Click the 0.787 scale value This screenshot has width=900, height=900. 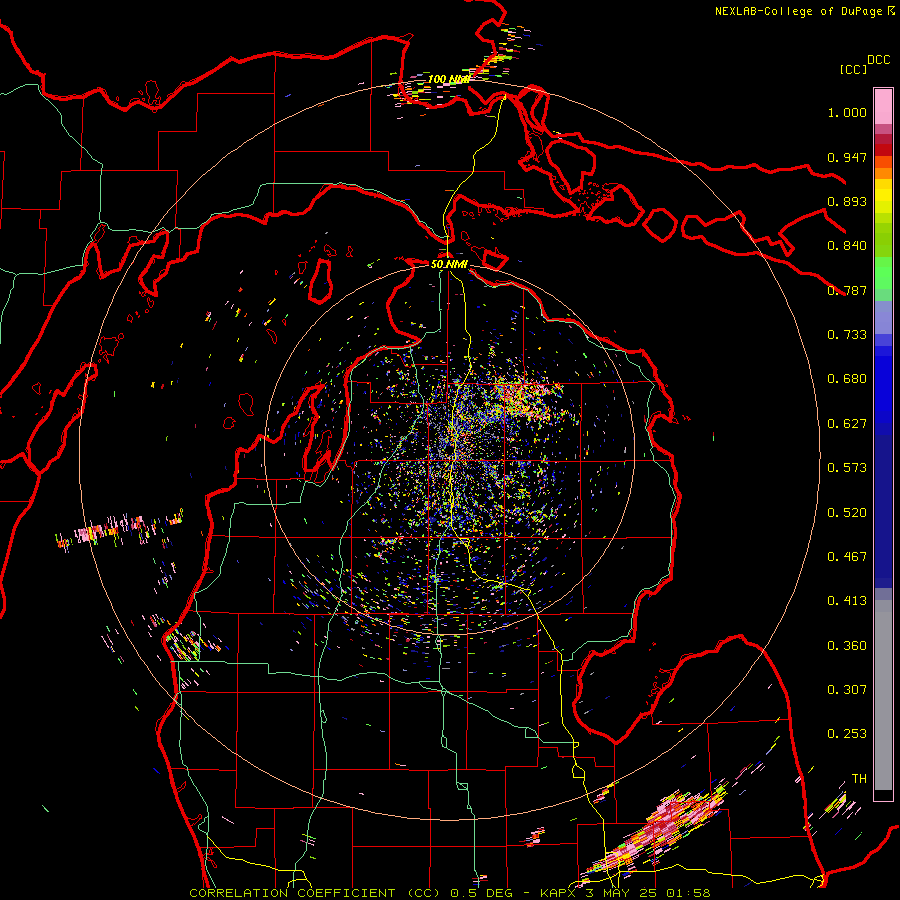point(847,290)
